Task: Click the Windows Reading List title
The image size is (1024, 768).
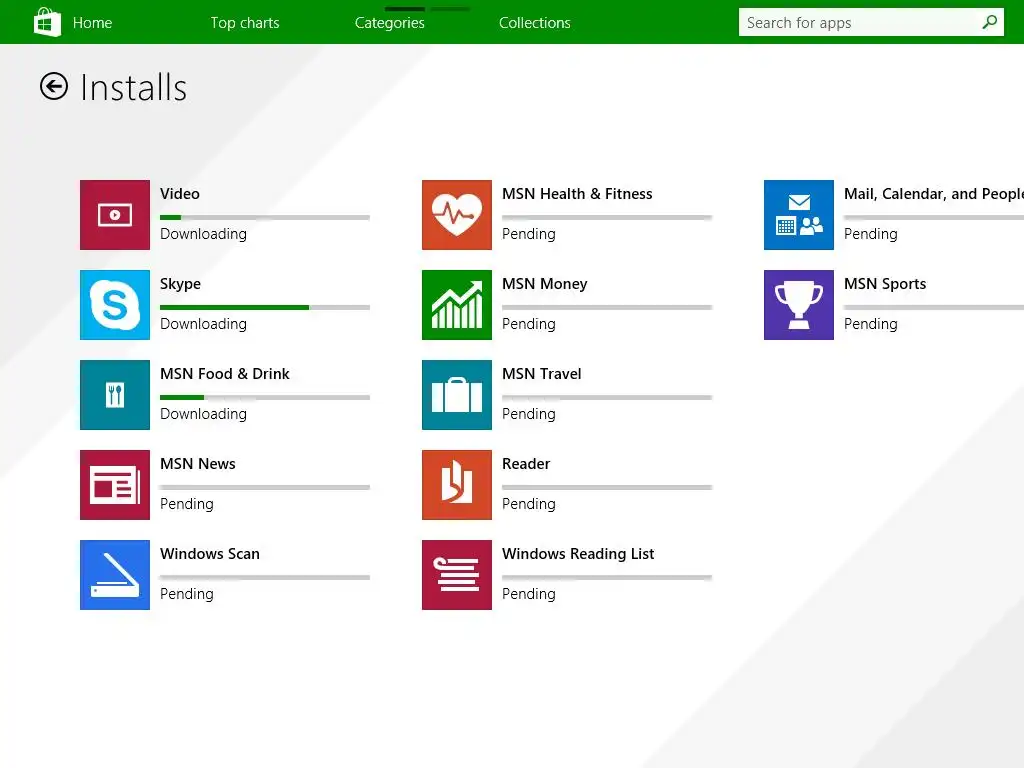Action: (578, 554)
